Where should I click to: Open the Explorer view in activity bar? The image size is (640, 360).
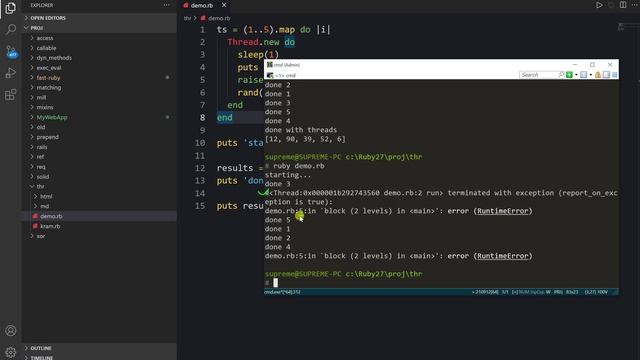11,8
